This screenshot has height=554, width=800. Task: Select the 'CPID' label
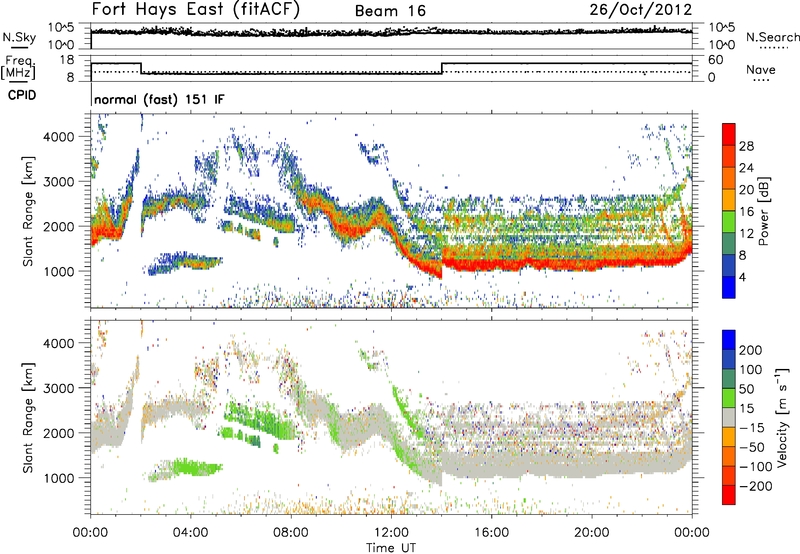point(22,95)
